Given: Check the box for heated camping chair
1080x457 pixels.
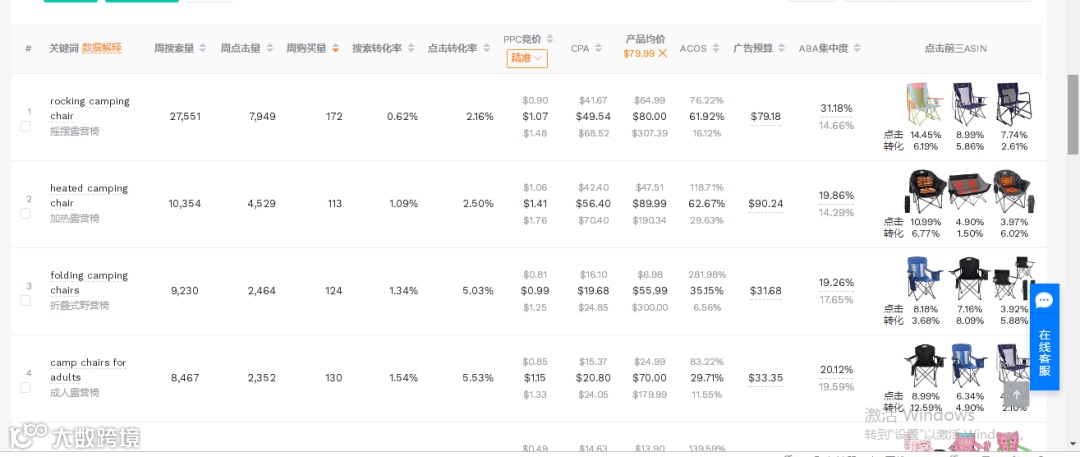Looking at the screenshot, I should coord(25,214).
